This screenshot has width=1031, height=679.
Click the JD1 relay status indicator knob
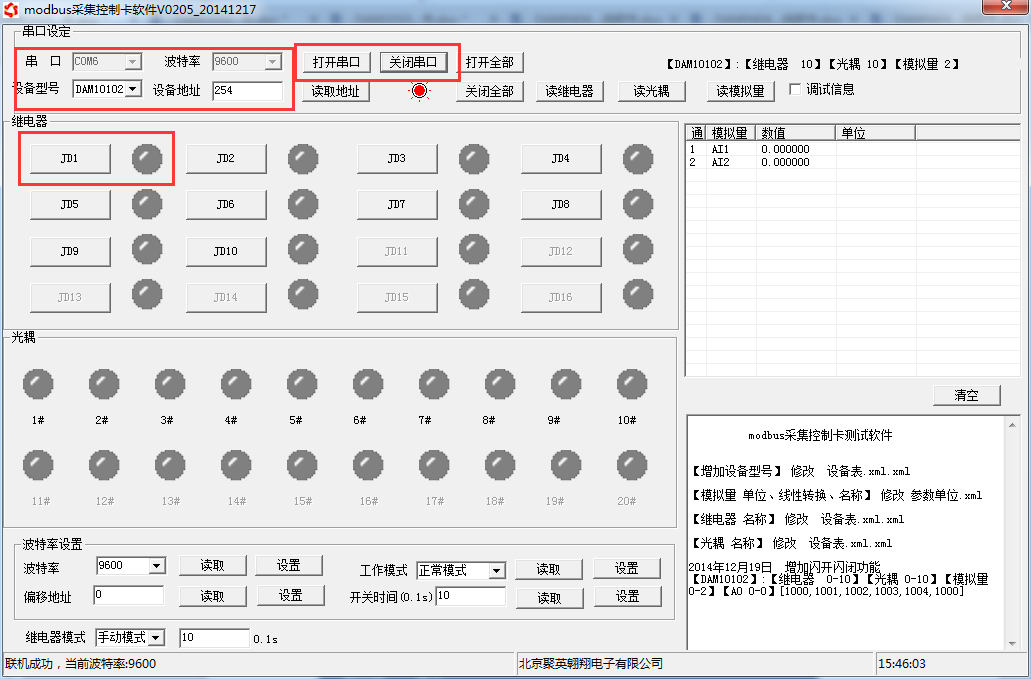[x=147, y=158]
